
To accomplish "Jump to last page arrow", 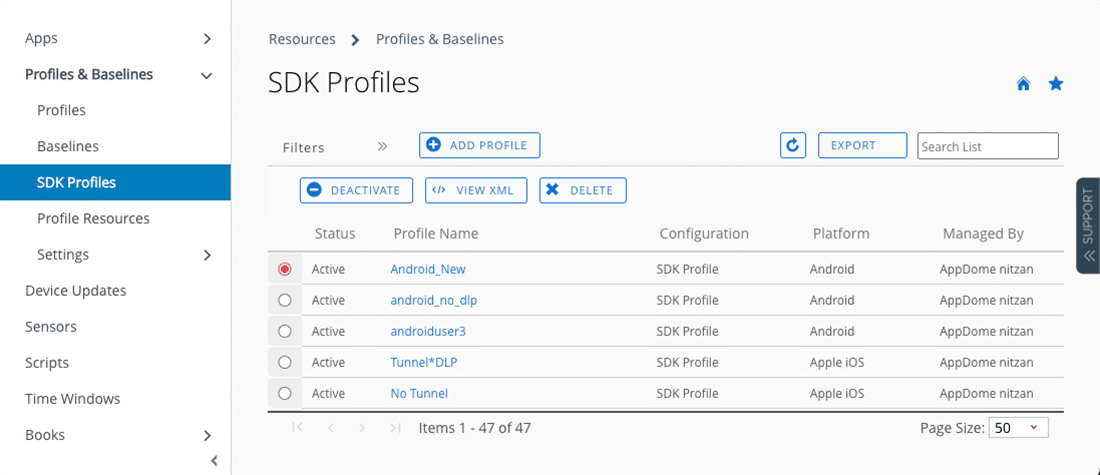I will (395, 428).
